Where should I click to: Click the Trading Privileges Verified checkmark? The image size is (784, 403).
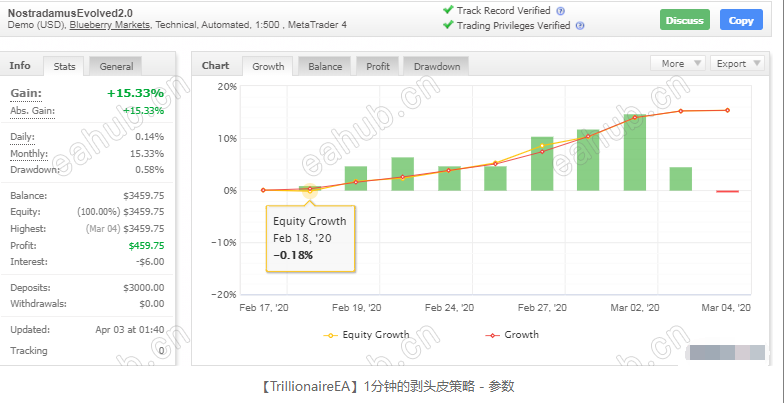click(x=448, y=24)
